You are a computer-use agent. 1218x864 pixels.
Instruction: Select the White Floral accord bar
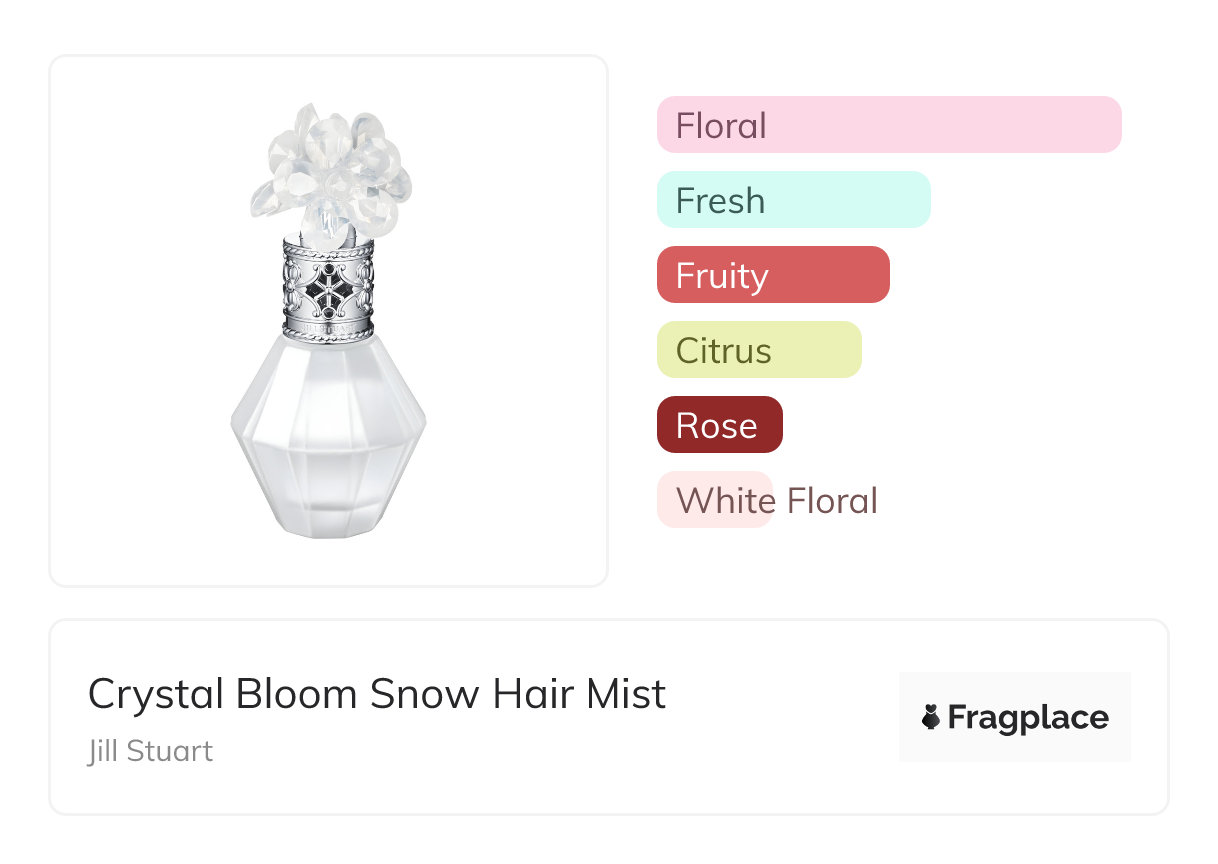(714, 500)
